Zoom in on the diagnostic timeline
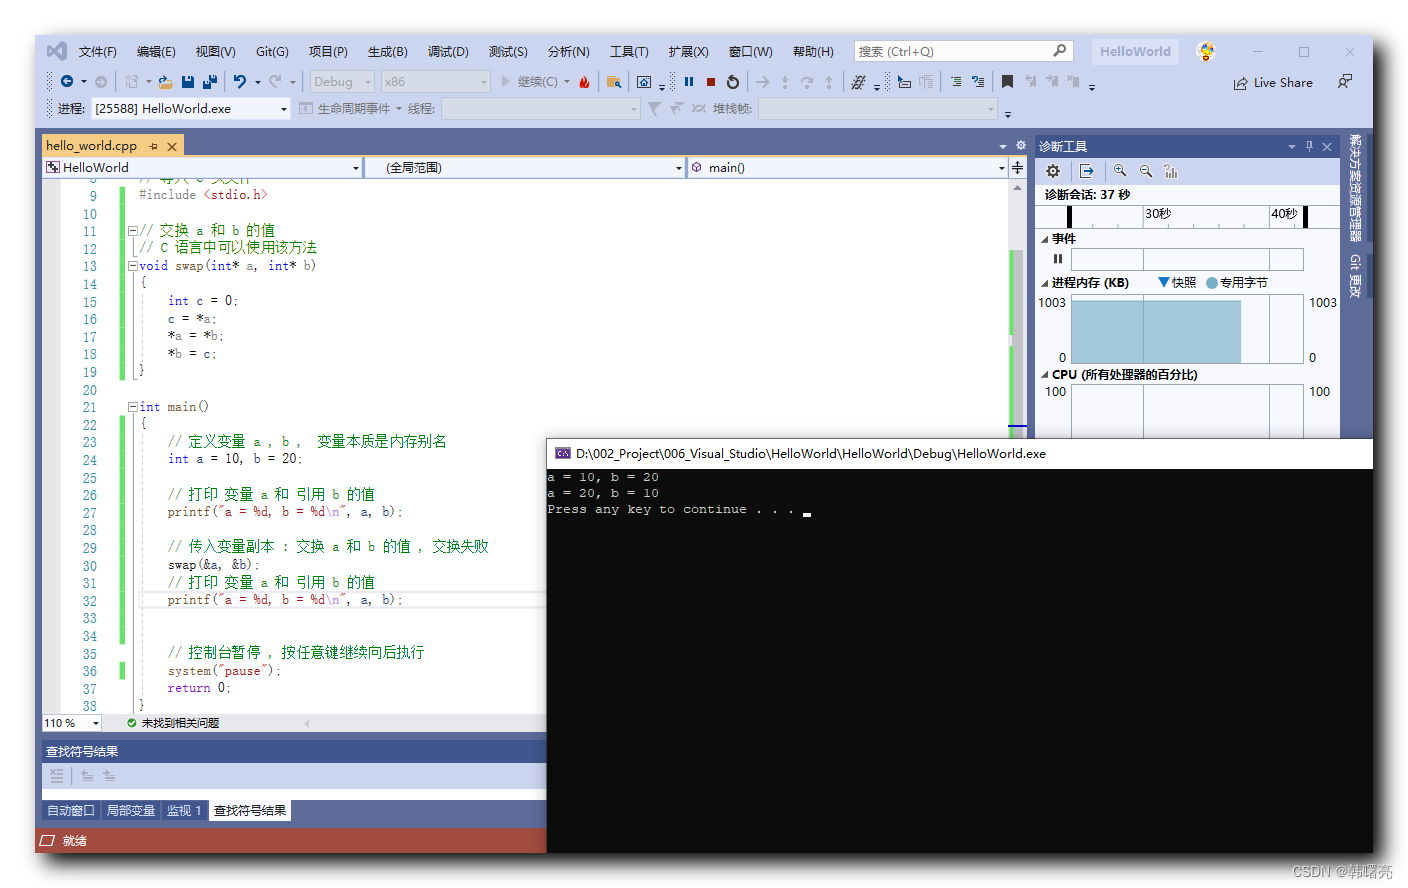This screenshot has height=888, width=1408. click(1120, 171)
